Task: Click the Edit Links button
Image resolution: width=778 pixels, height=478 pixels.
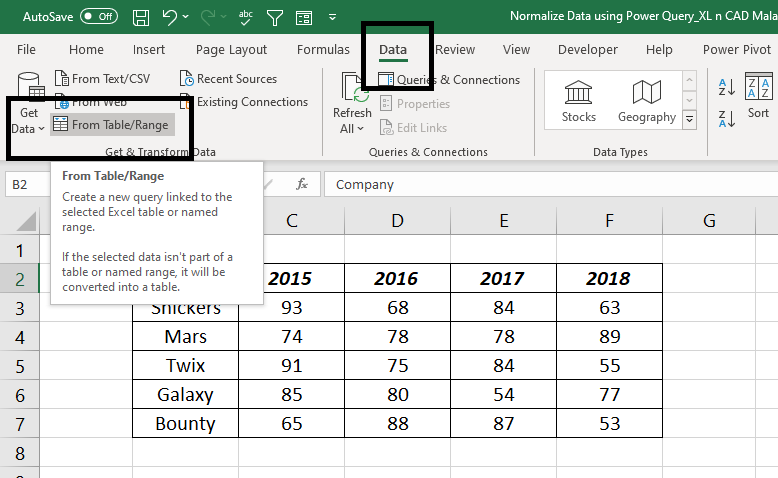Action: tap(413, 128)
